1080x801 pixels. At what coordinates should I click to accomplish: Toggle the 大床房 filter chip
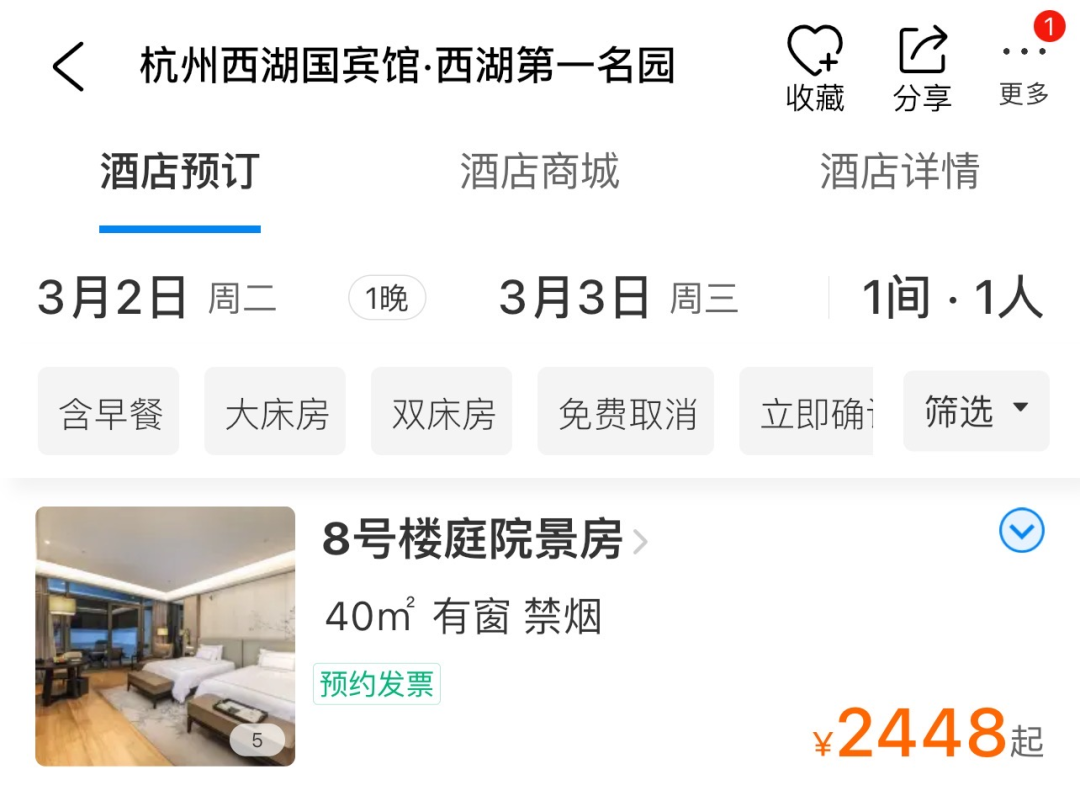[276, 412]
